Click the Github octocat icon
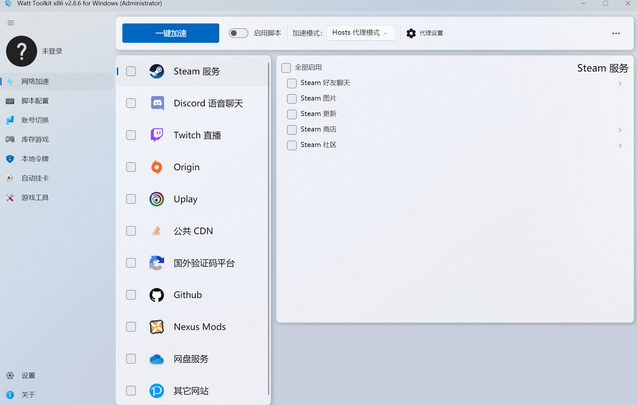The image size is (637, 405). (156, 295)
